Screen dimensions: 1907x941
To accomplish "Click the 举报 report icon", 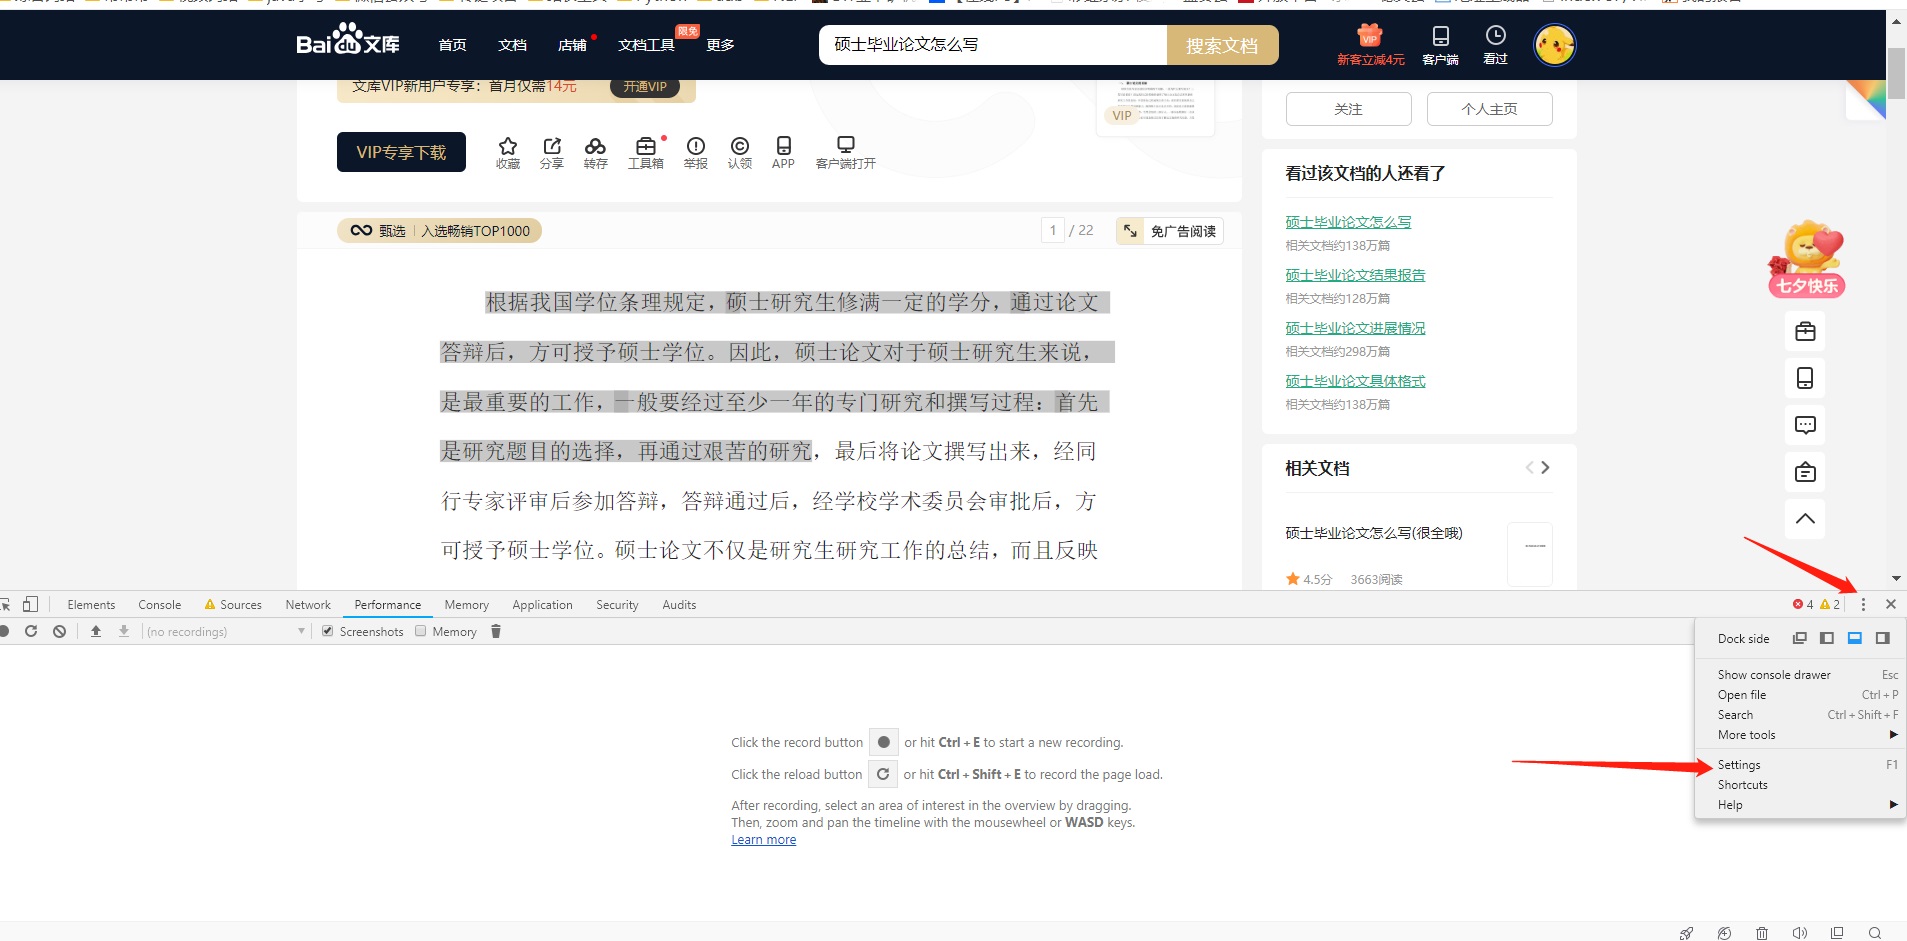I will point(695,146).
